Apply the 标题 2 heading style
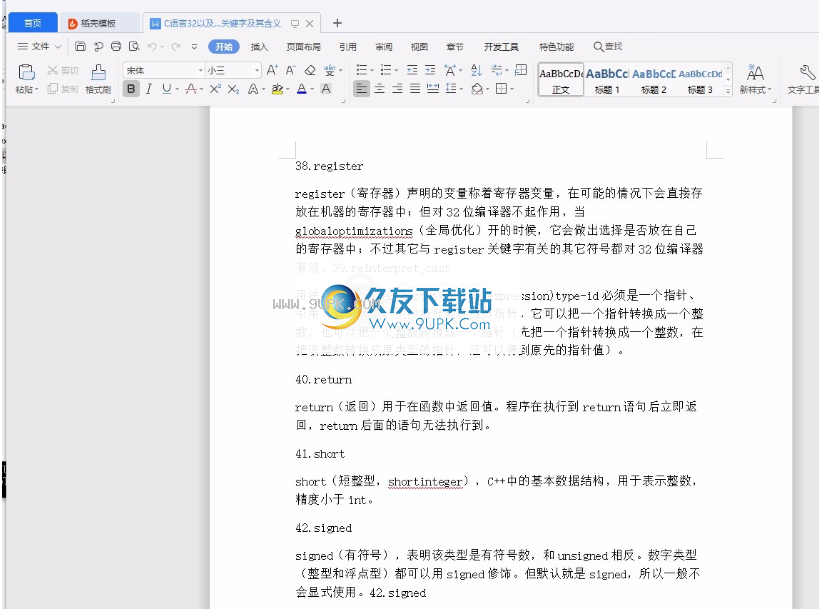The height and width of the screenshot is (614, 819). [653, 80]
